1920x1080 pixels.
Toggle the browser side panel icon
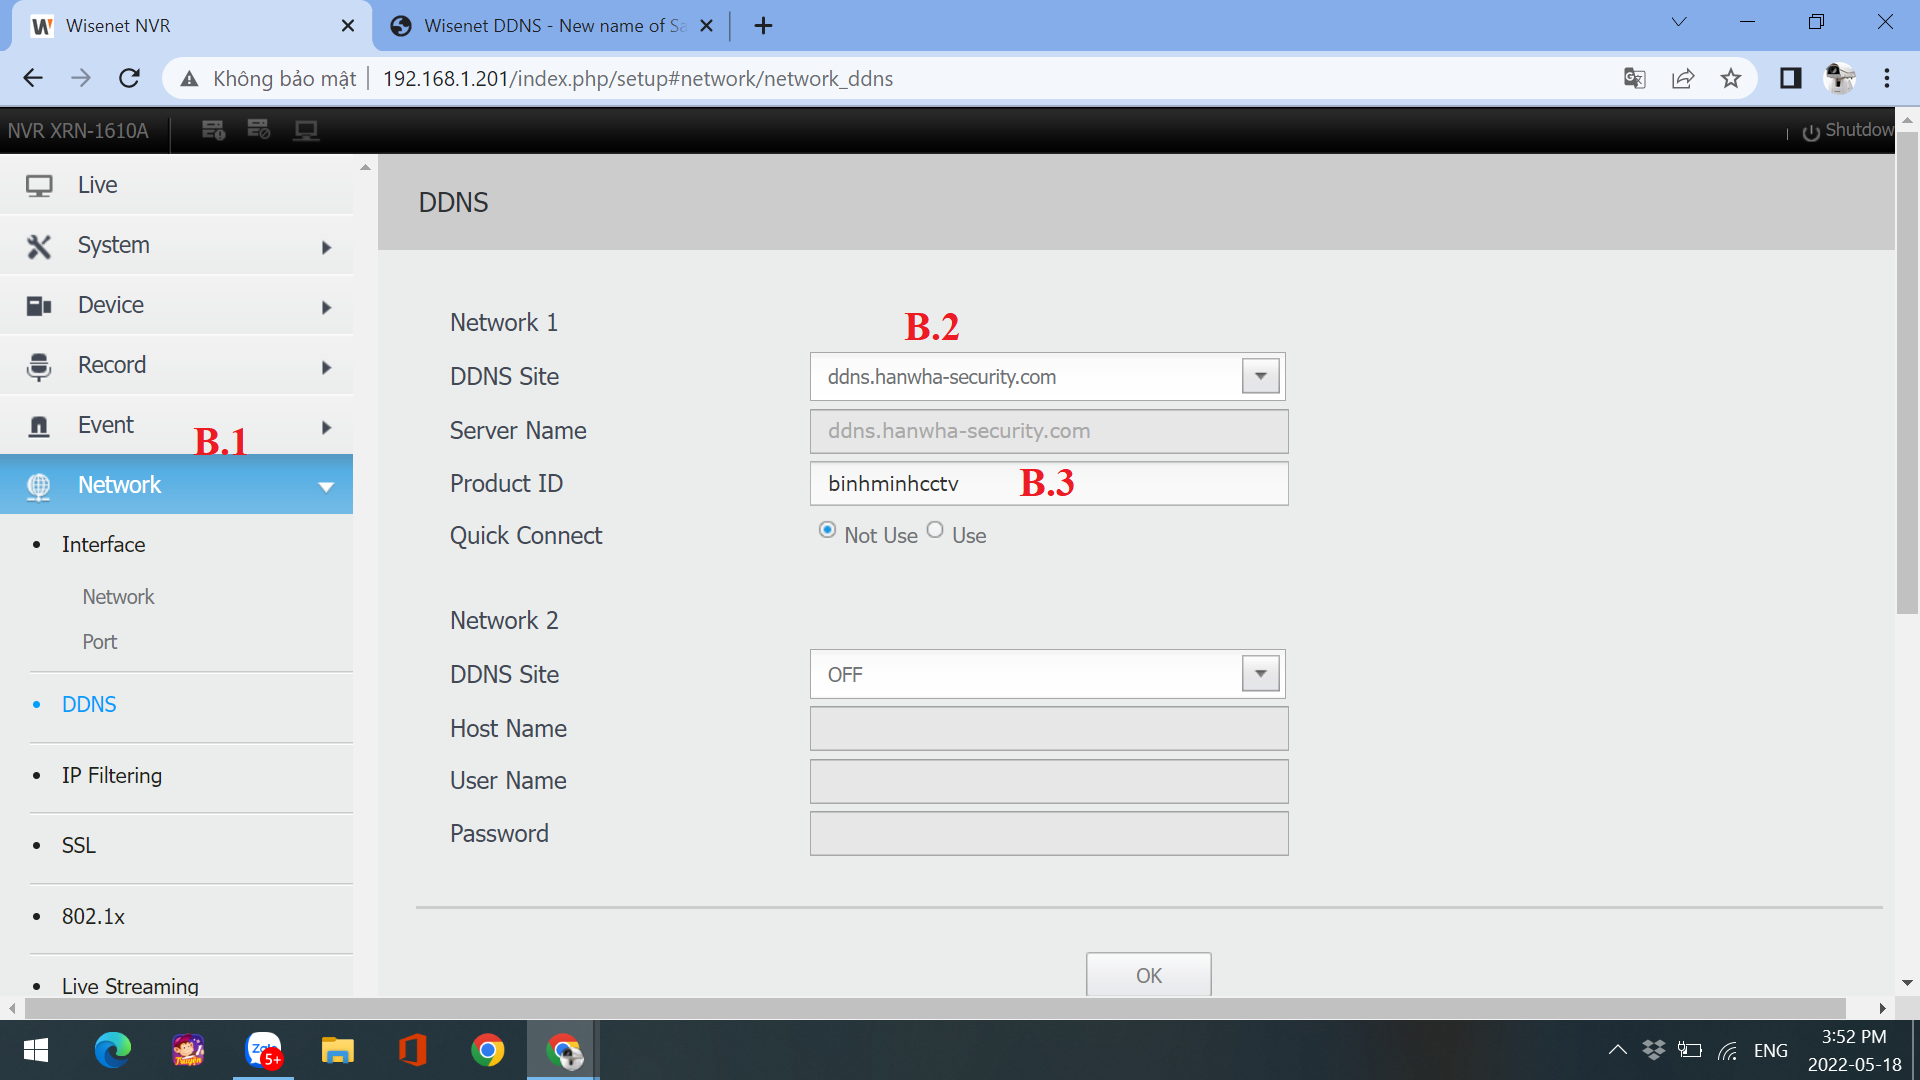pos(1791,79)
